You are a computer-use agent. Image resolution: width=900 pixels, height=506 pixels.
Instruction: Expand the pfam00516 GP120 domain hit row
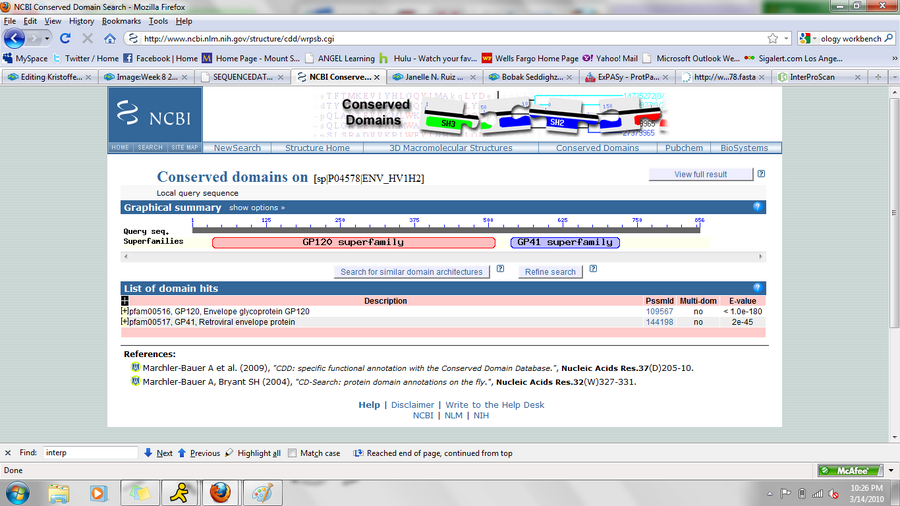coord(124,311)
